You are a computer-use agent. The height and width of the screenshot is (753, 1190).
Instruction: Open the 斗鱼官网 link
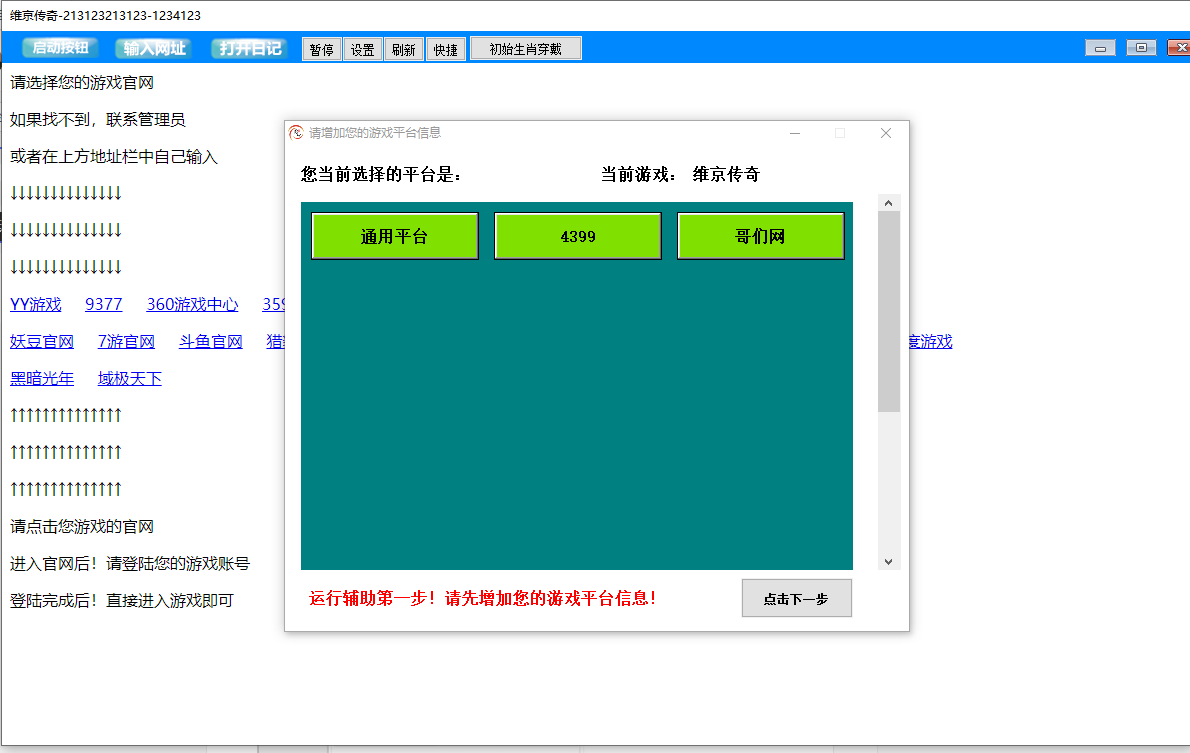[210, 341]
